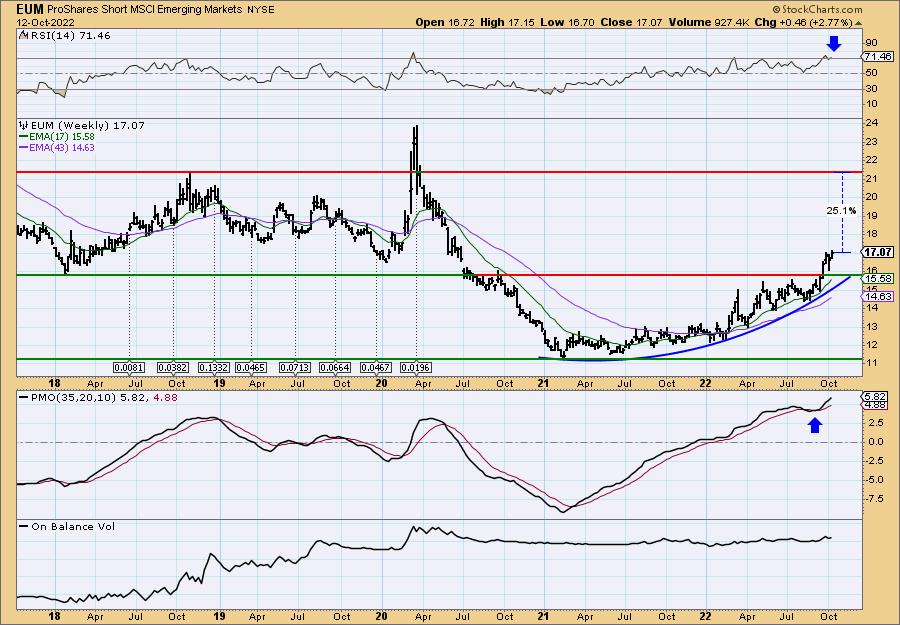Click the green up-triangle next to Chg

(859, 23)
